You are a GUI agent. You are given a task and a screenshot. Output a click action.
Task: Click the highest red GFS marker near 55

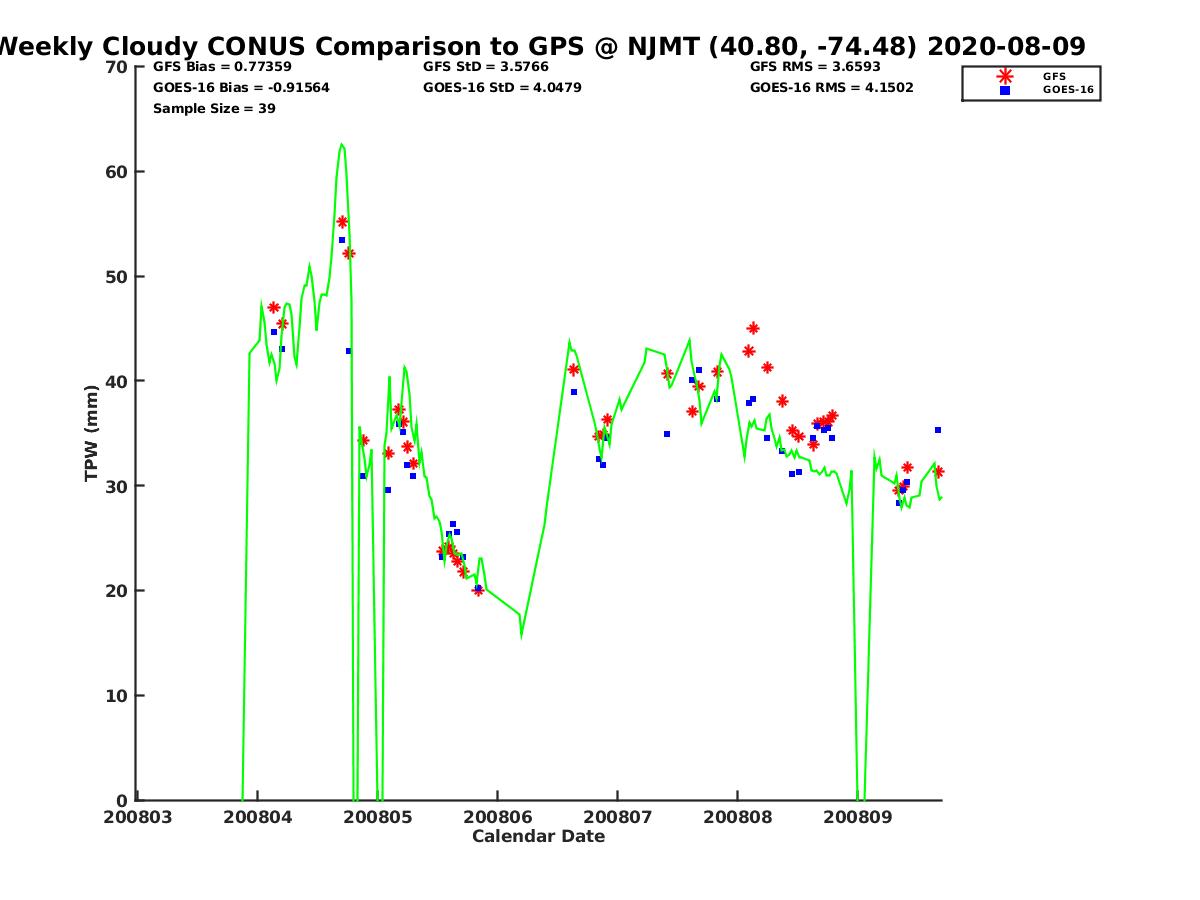pos(342,222)
